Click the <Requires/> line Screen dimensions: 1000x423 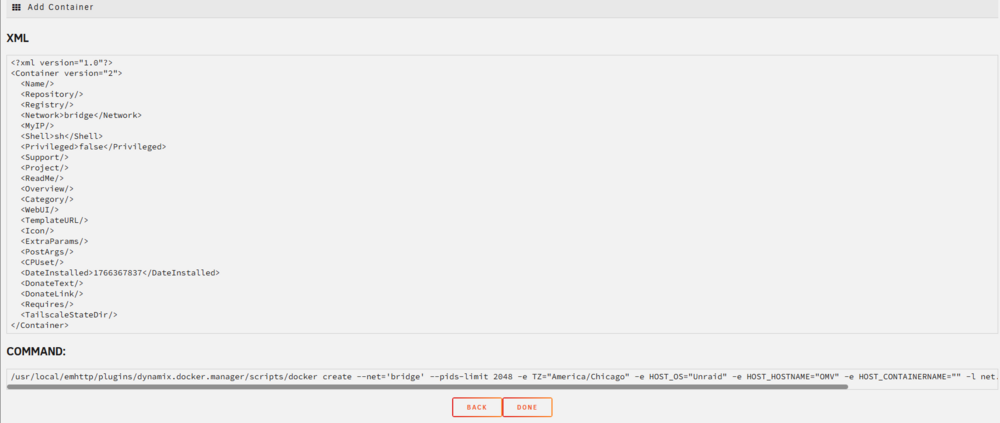(x=47, y=304)
